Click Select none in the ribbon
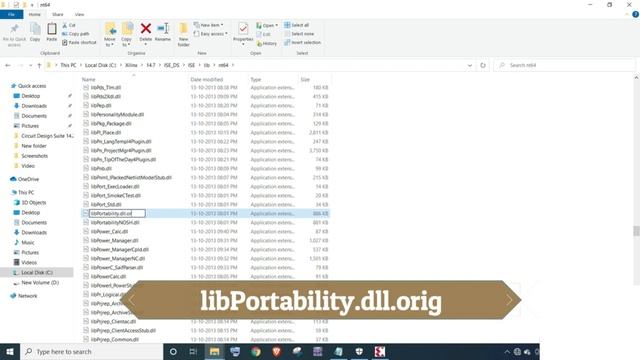The image size is (640, 360). pyautogui.click(x=299, y=34)
